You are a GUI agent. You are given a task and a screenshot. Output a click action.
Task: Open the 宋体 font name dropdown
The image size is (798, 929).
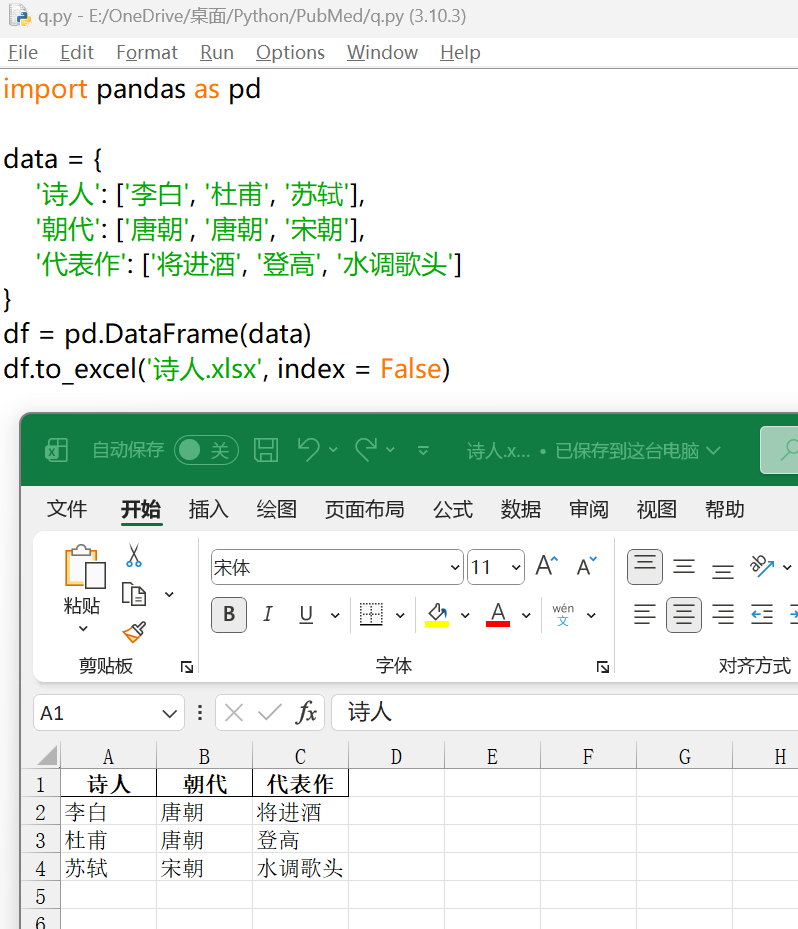click(x=454, y=568)
